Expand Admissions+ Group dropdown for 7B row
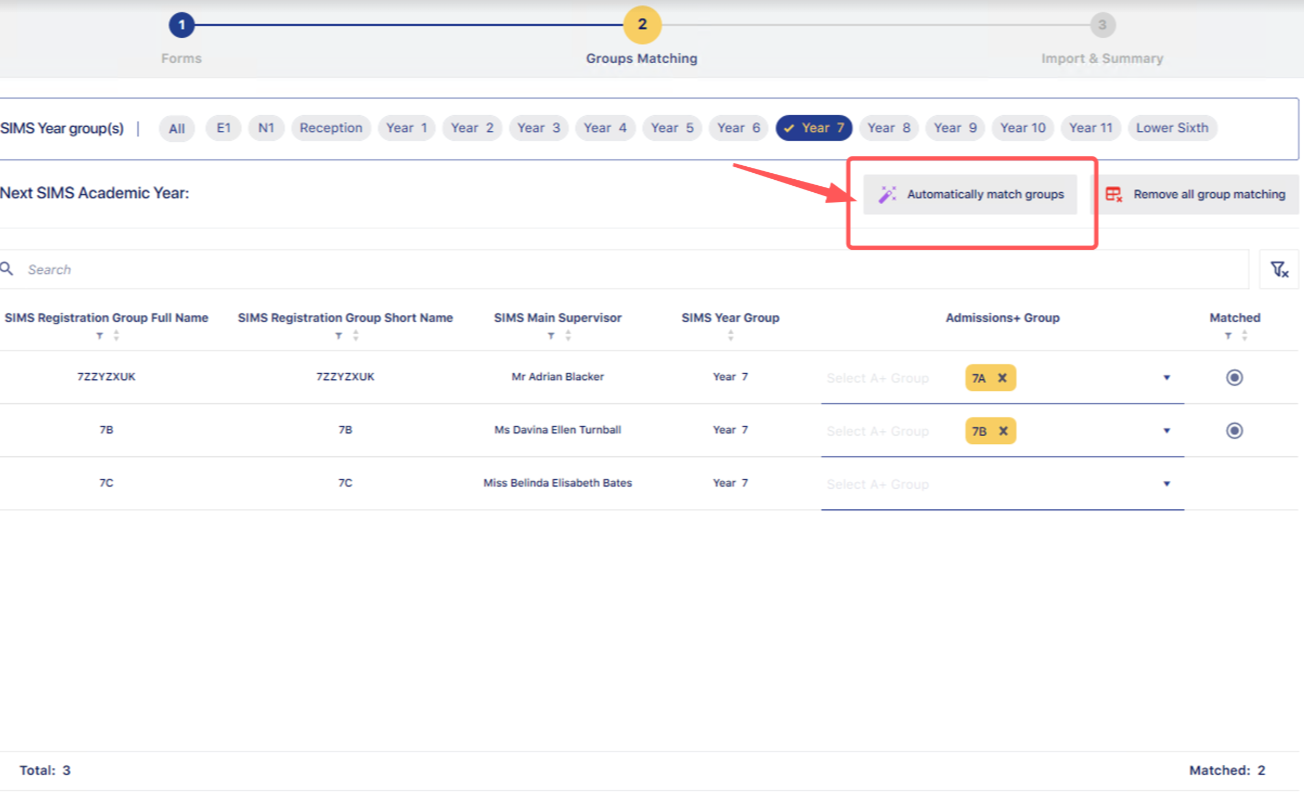This screenshot has width=1304, height=792. [x=1166, y=431]
